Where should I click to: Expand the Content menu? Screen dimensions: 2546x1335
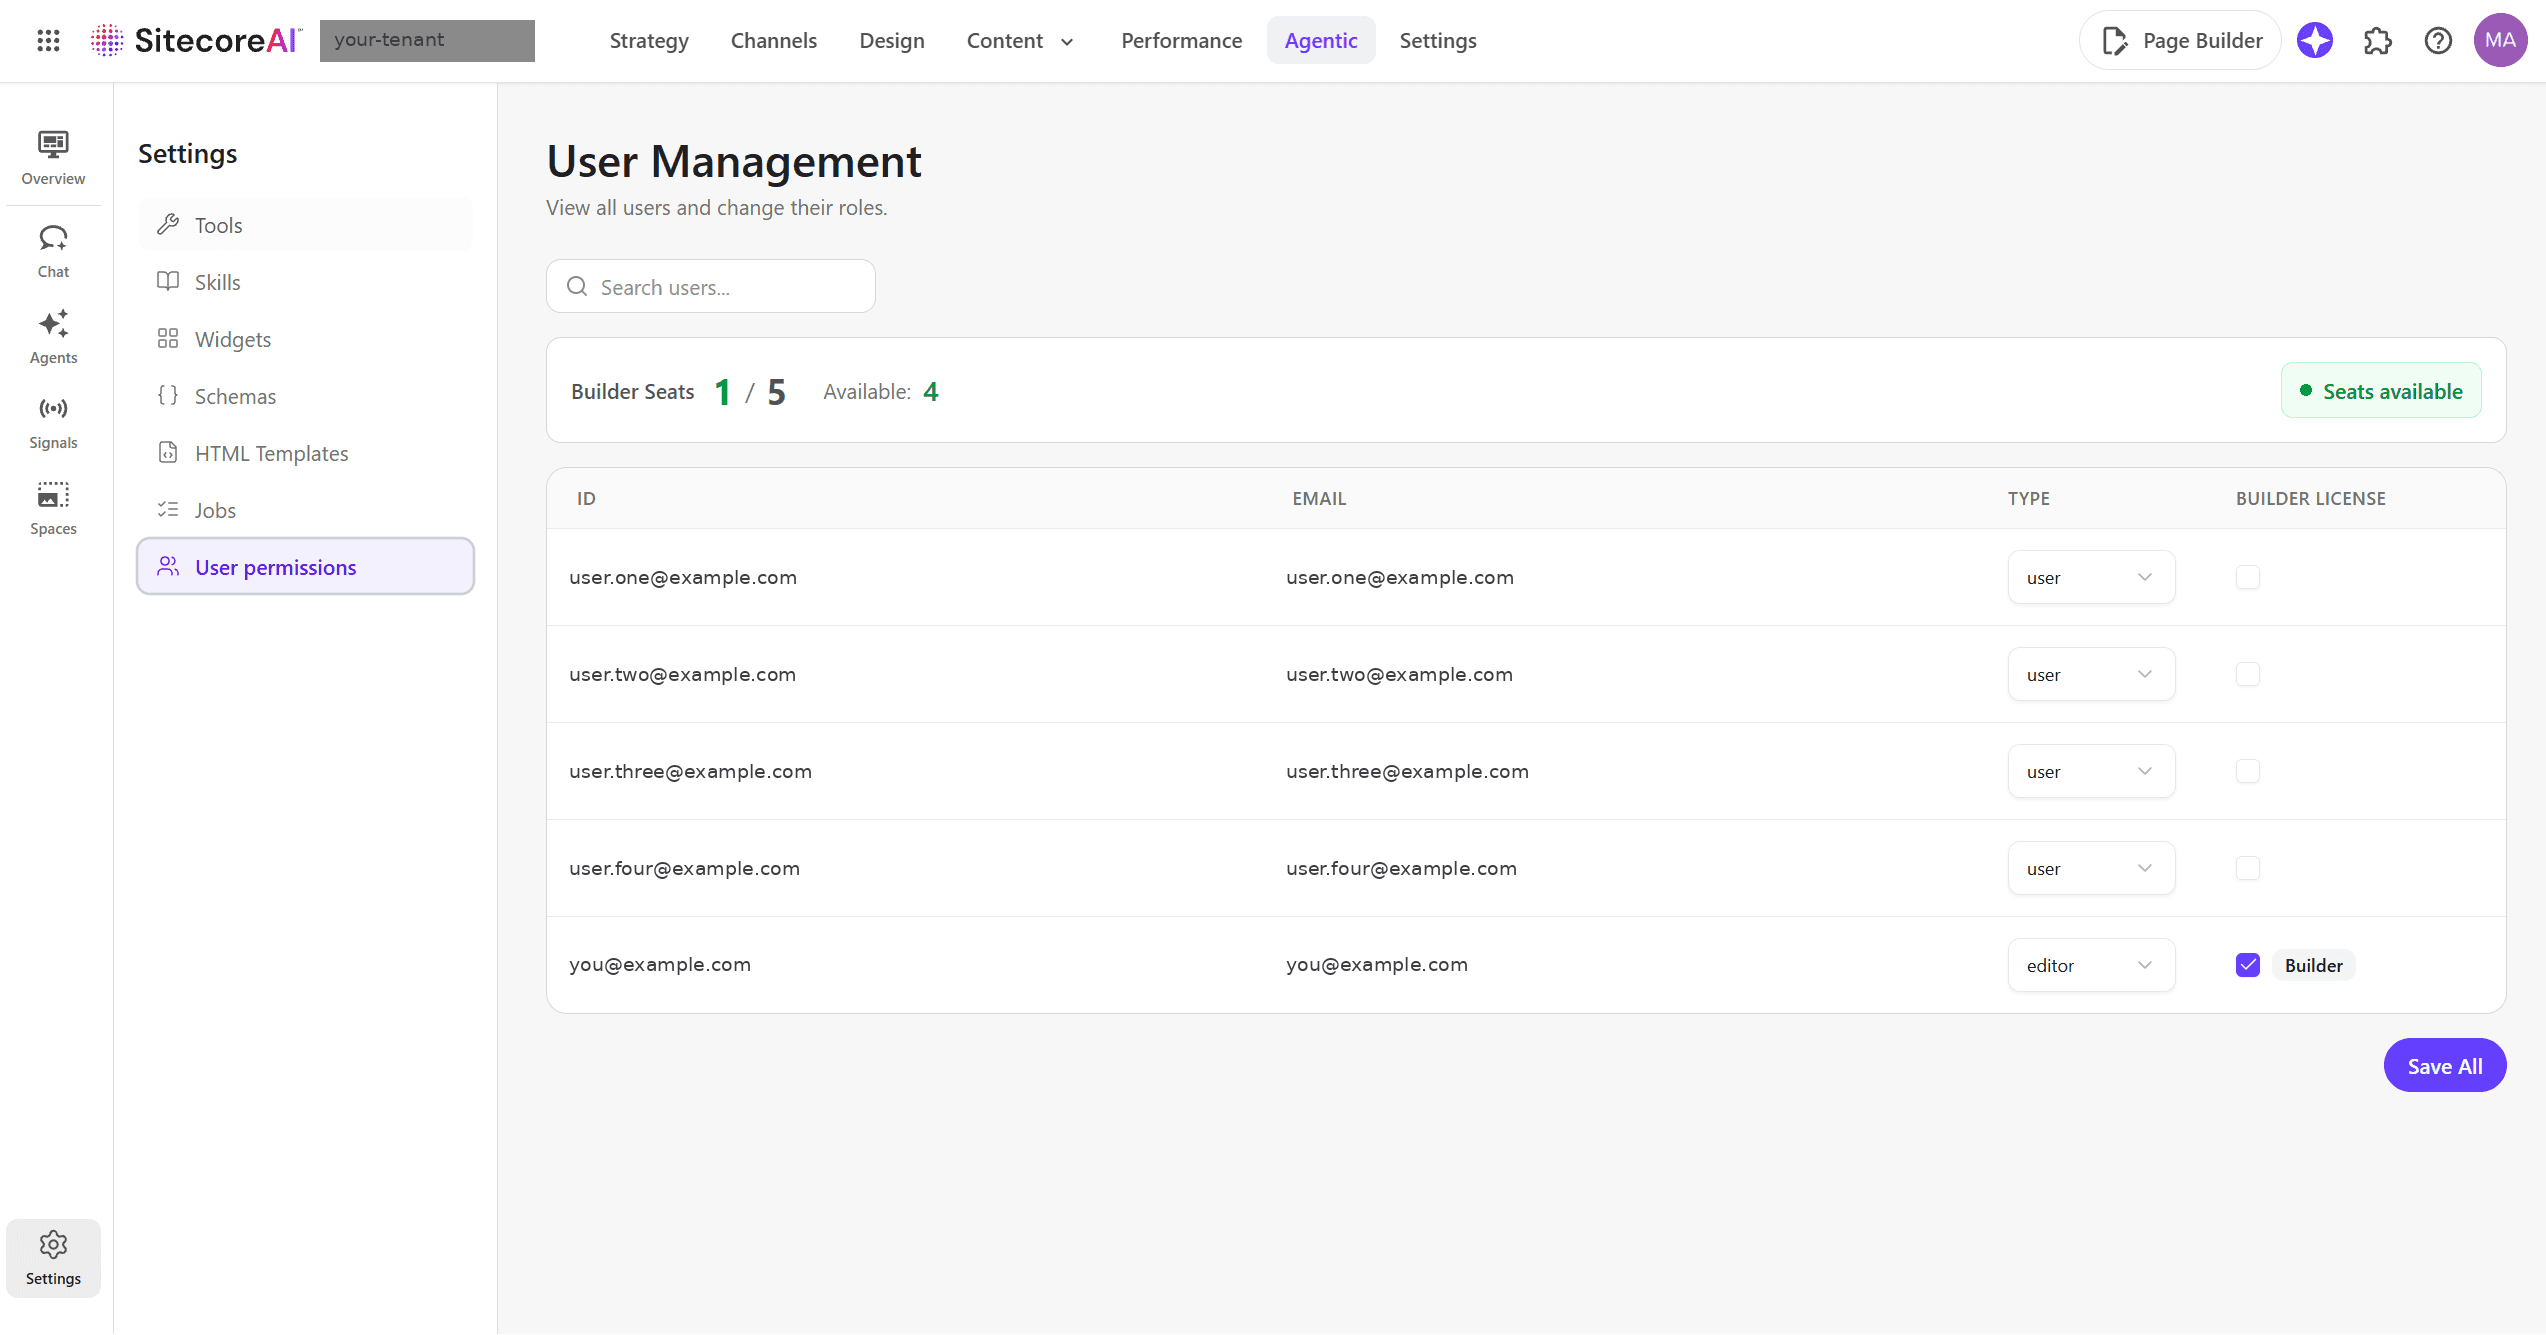(1020, 40)
